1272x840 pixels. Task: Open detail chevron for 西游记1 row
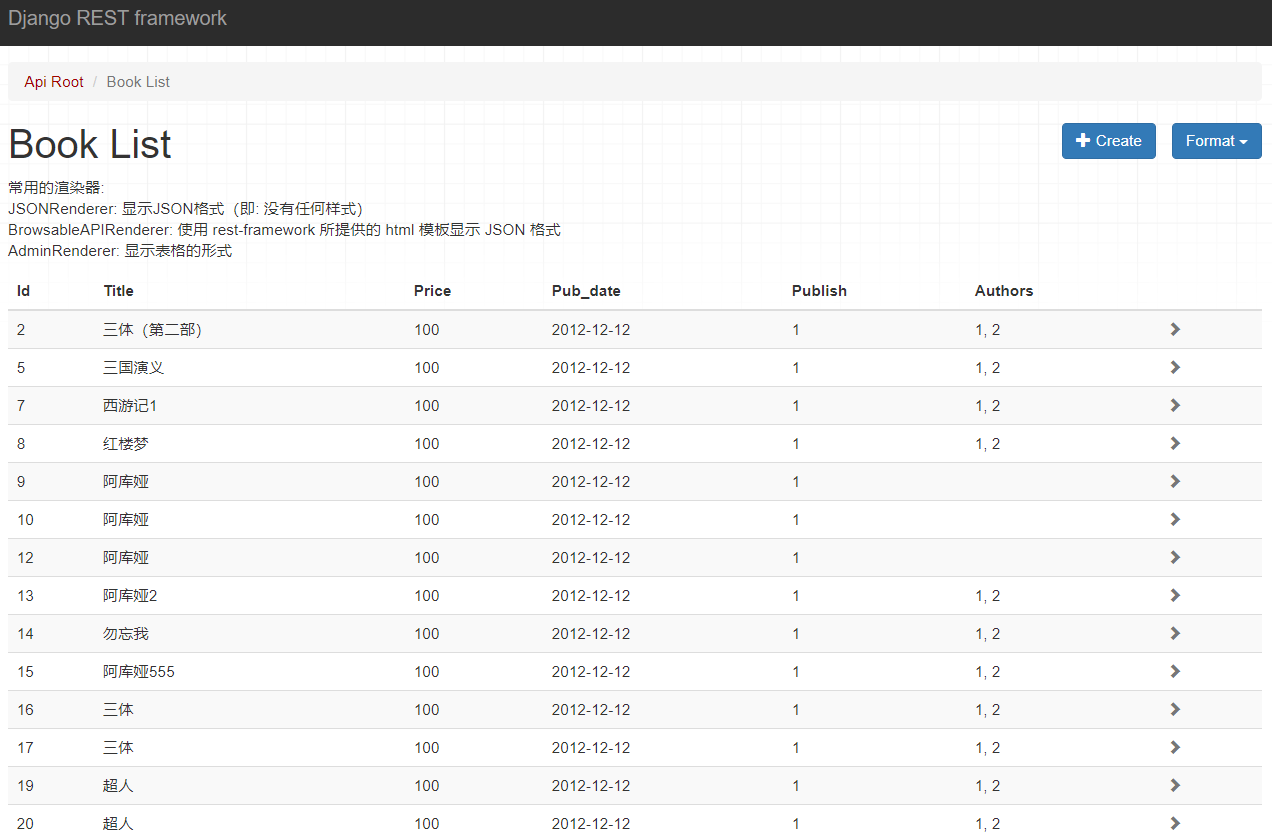(1175, 405)
